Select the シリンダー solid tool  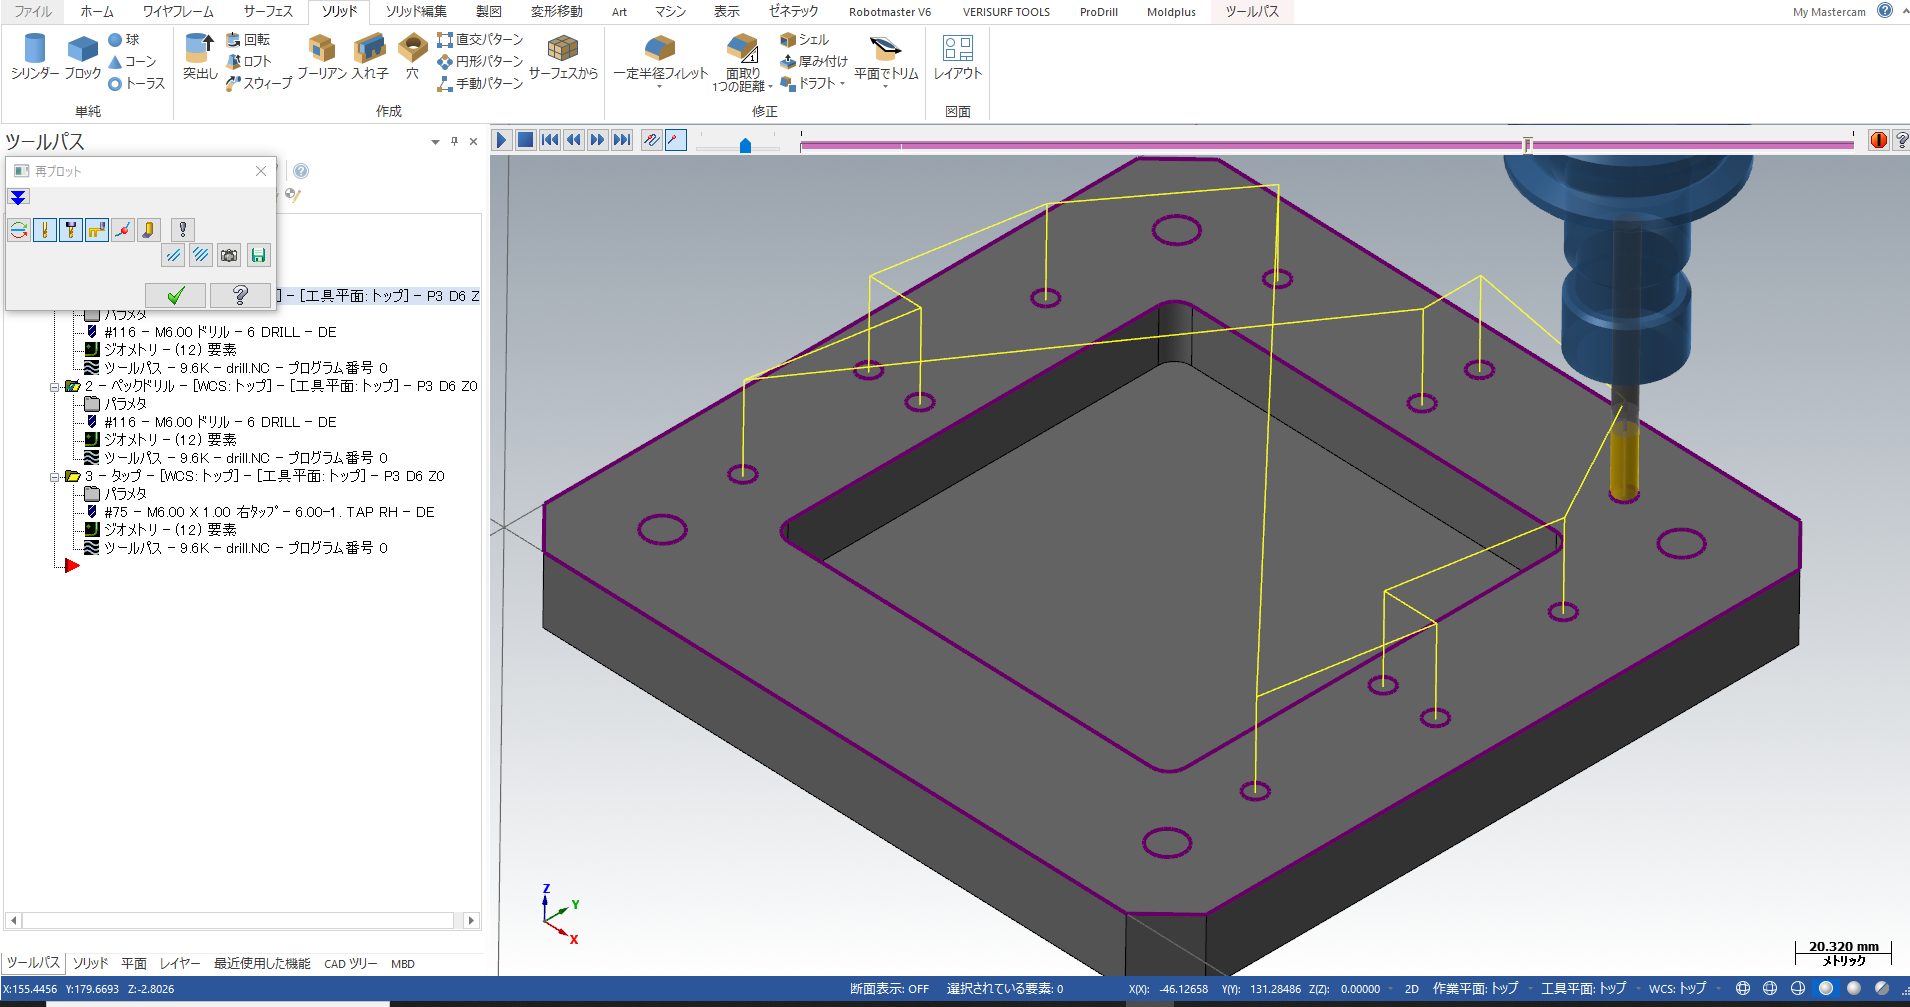(x=35, y=56)
